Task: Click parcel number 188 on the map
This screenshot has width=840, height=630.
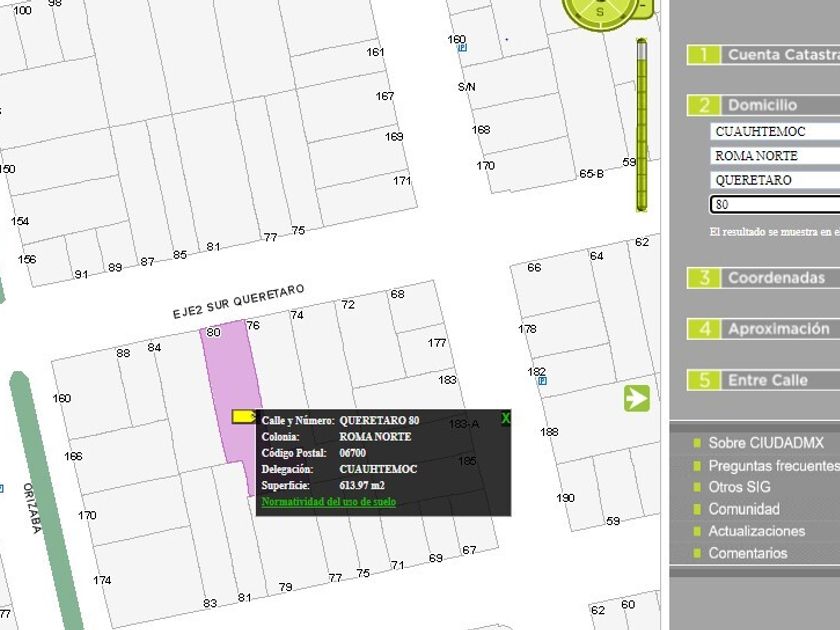Action: click(549, 432)
